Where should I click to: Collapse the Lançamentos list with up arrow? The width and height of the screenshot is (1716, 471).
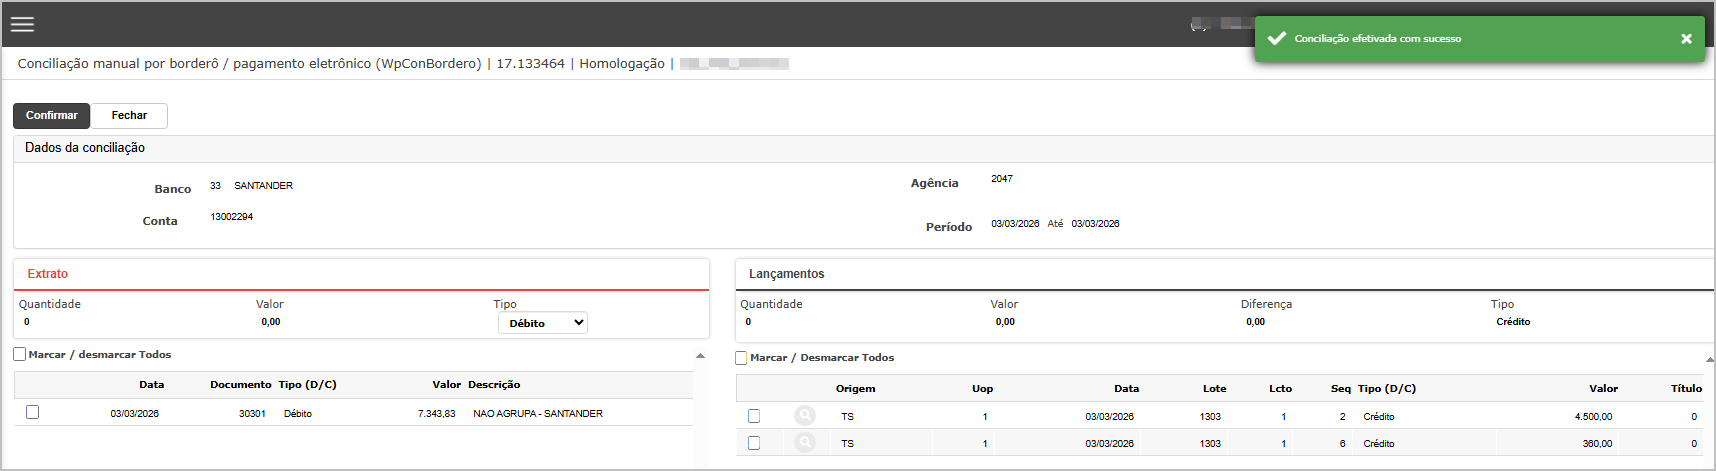click(1709, 359)
